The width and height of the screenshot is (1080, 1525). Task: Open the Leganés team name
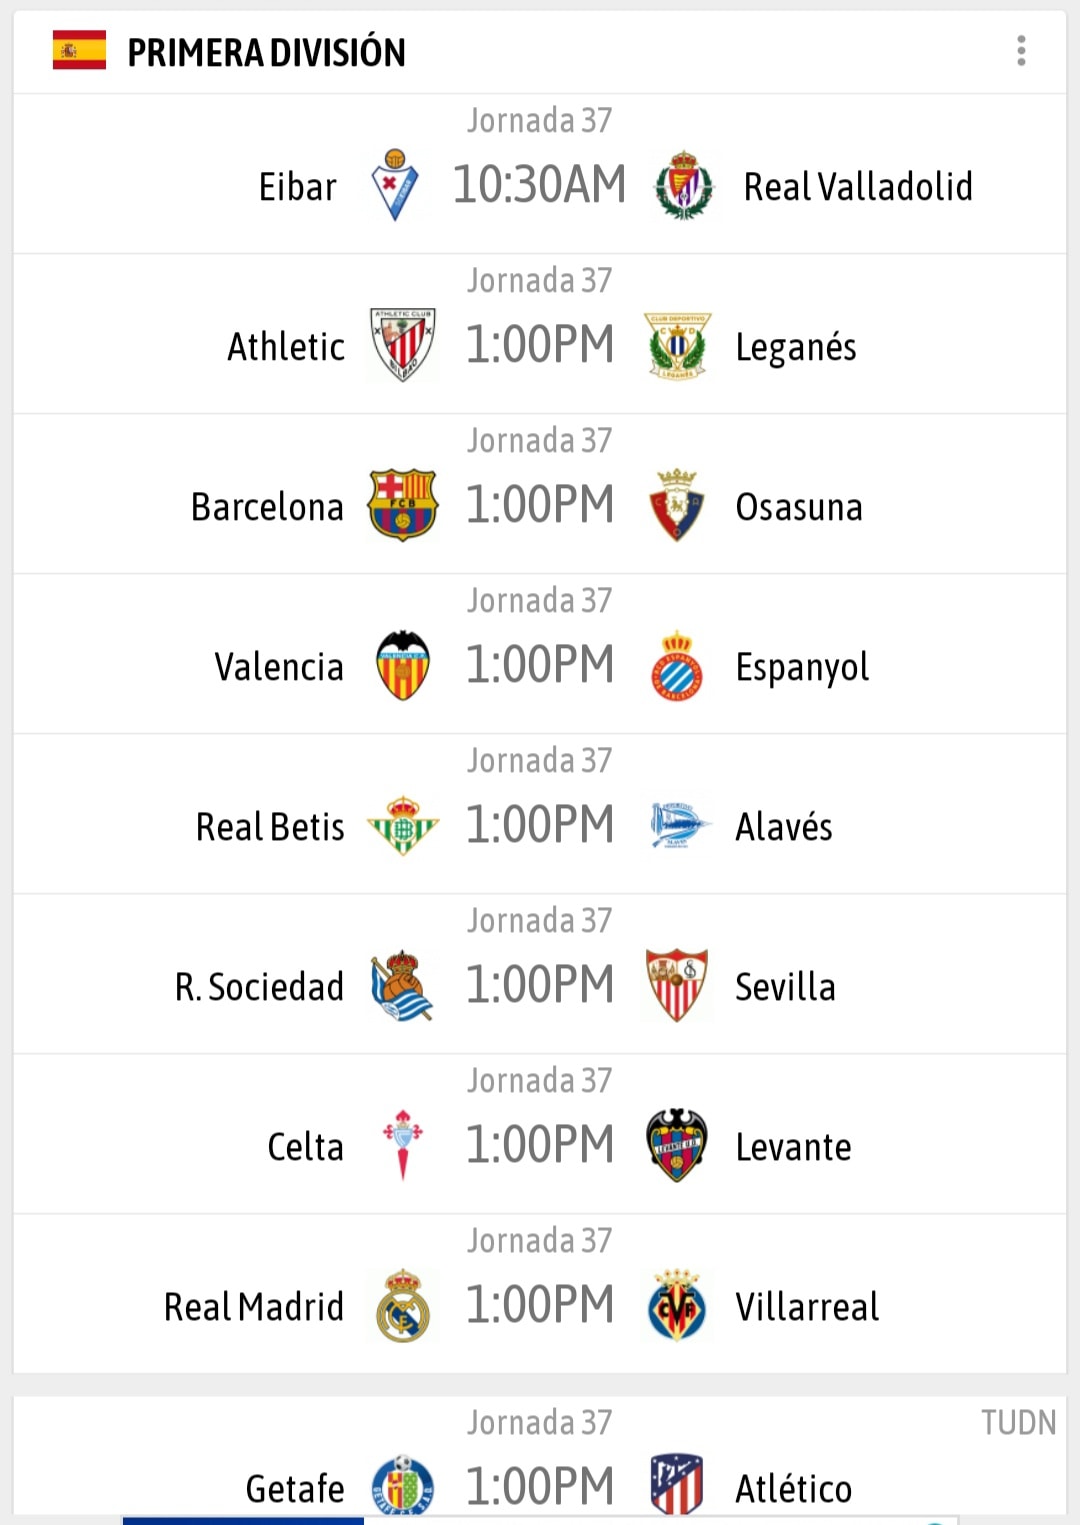[796, 347]
